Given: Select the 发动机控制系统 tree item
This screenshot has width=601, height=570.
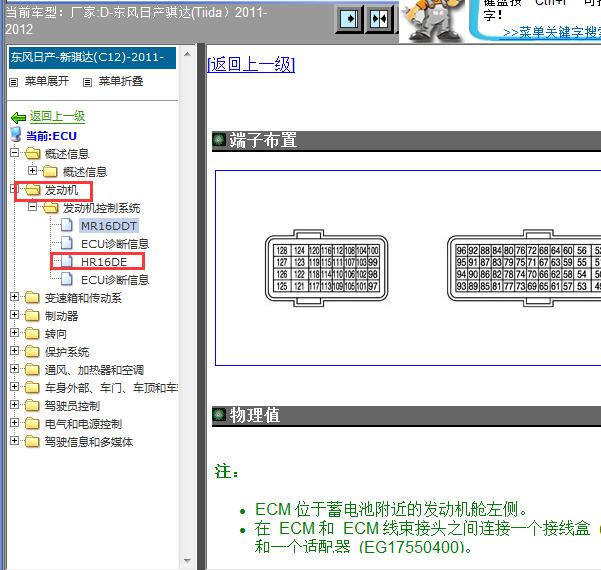Looking at the screenshot, I should pyautogui.click(x=101, y=208).
